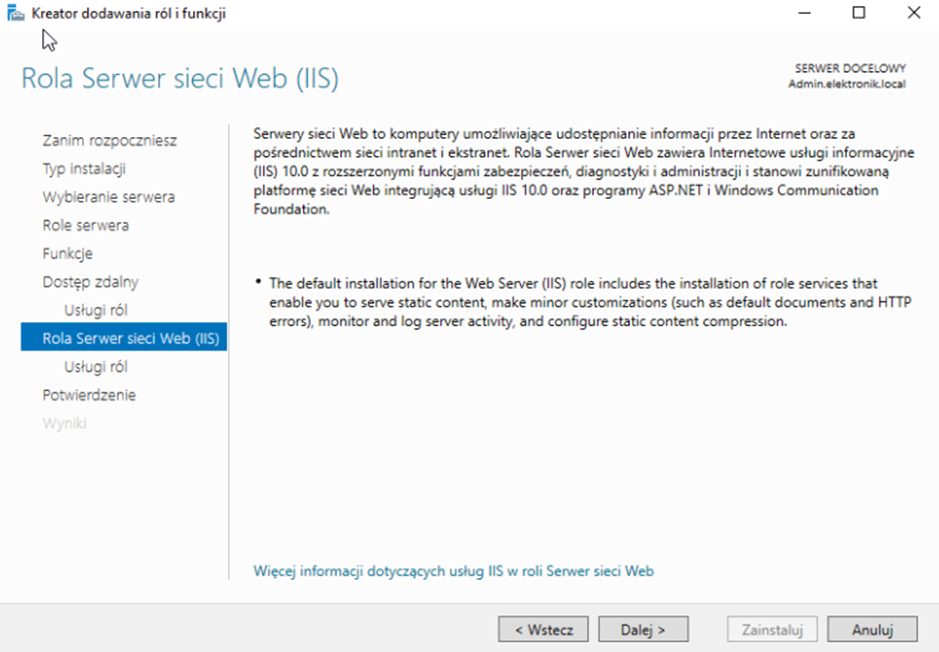Click the greyed-out Wyniki step

(64, 423)
